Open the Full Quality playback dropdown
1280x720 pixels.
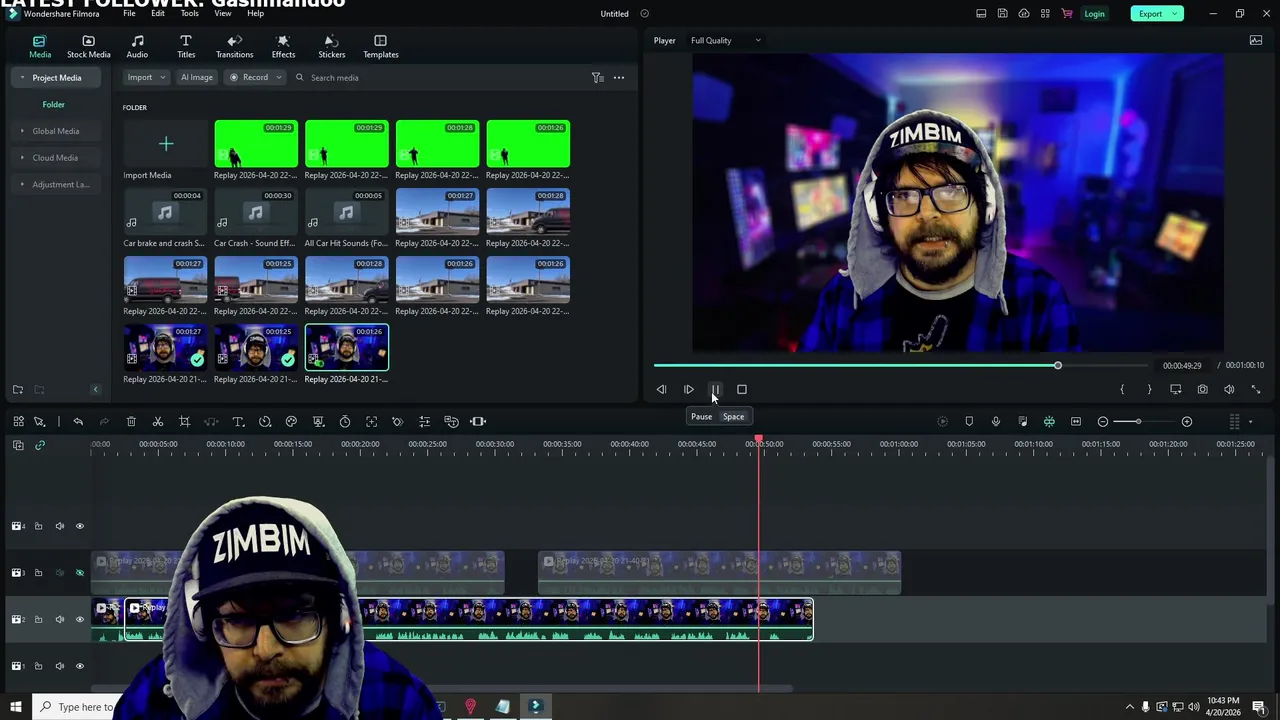tap(726, 41)
